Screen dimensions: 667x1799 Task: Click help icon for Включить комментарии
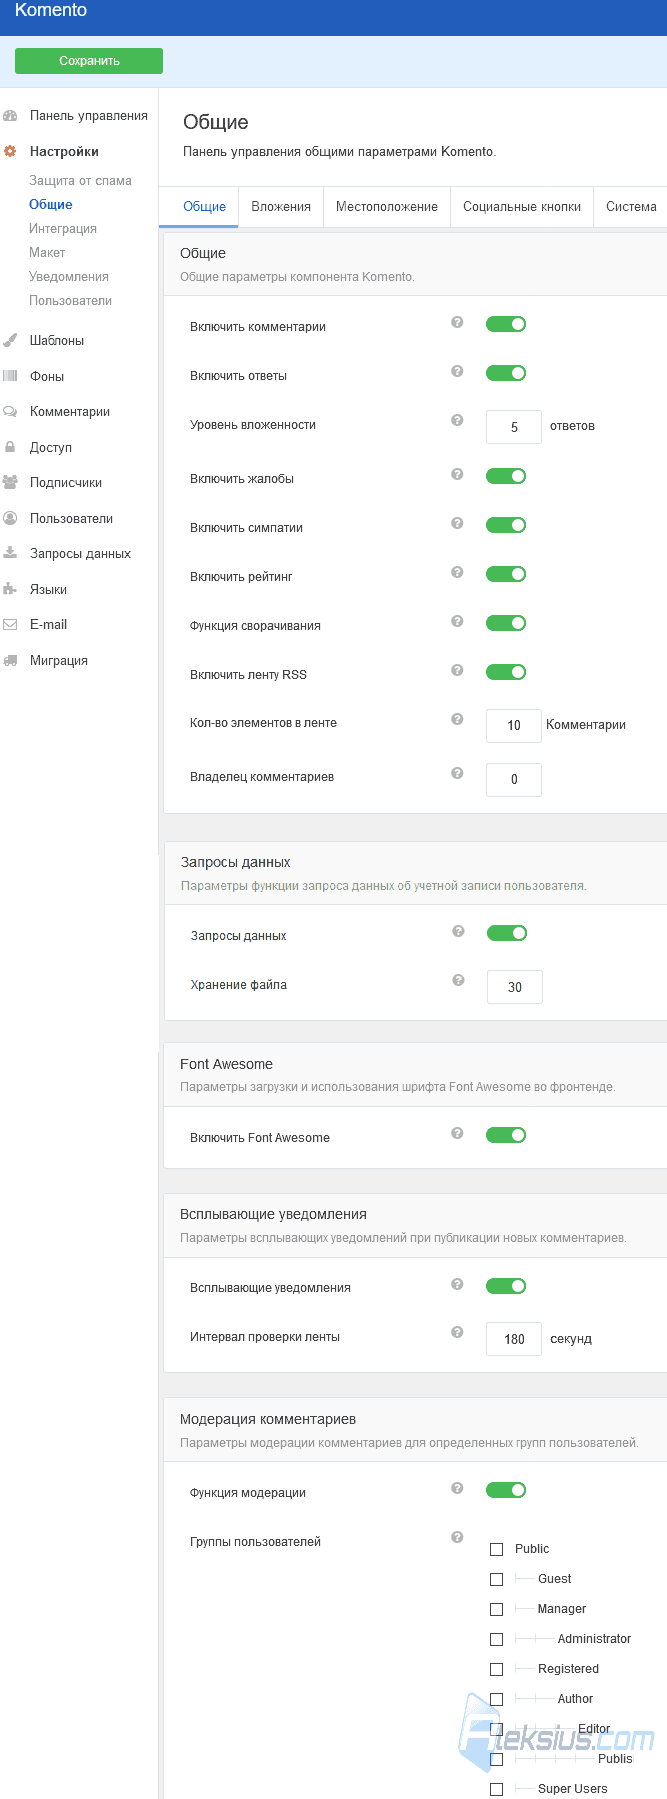click(457, 322)
